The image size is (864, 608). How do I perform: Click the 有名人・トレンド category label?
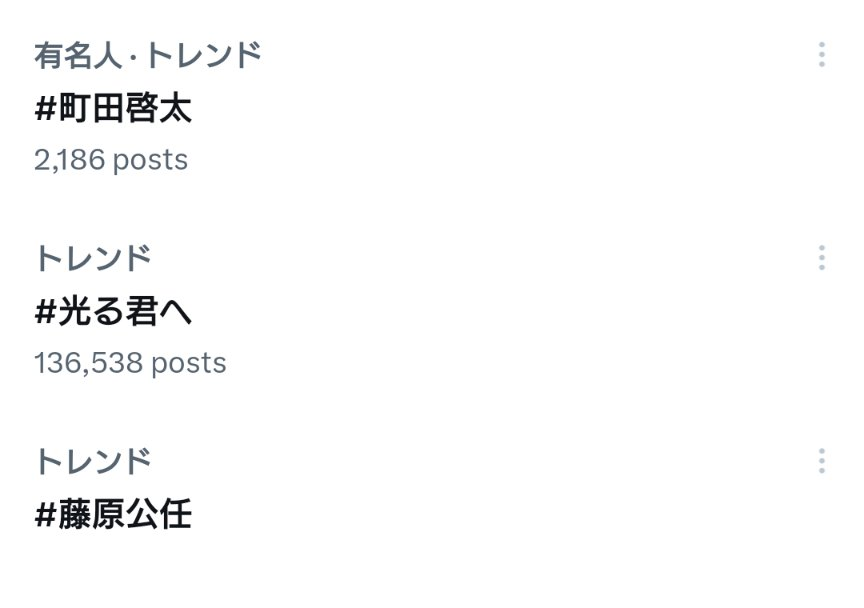pyautogui.click(x=148, y=55)
